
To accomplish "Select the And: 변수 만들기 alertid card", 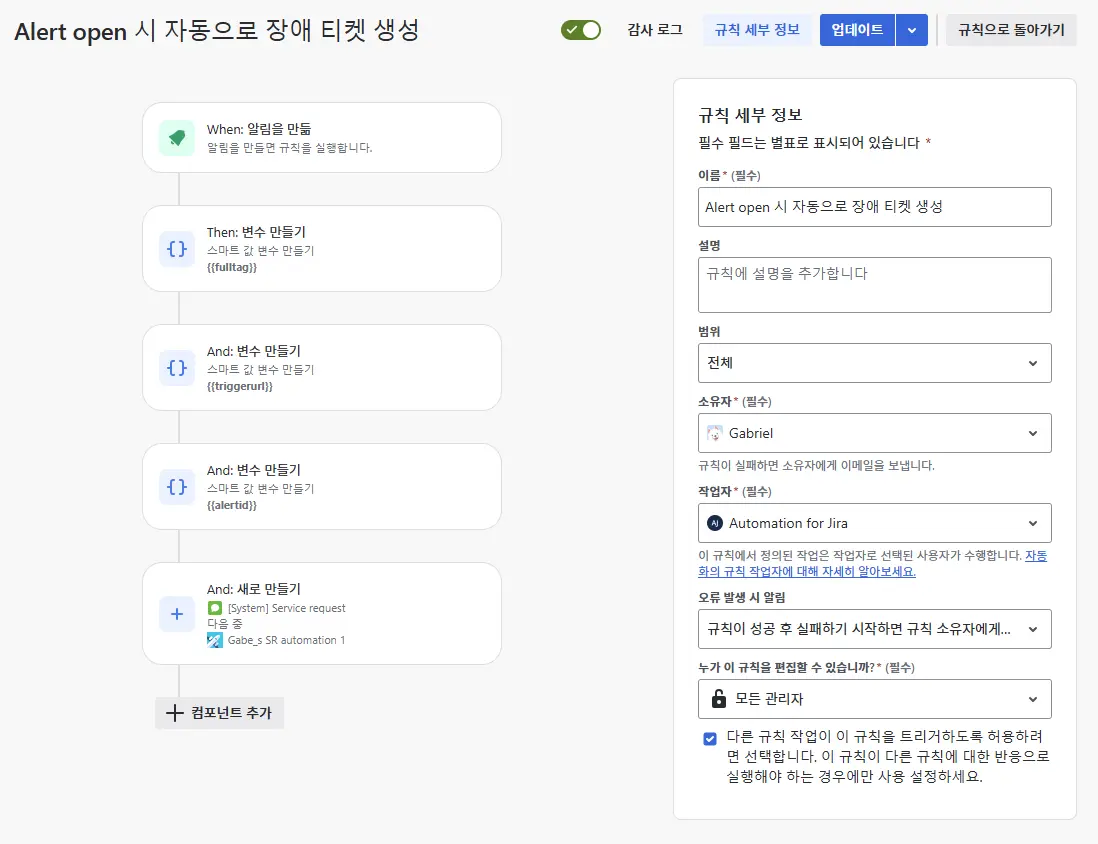I will pos(322,487).
